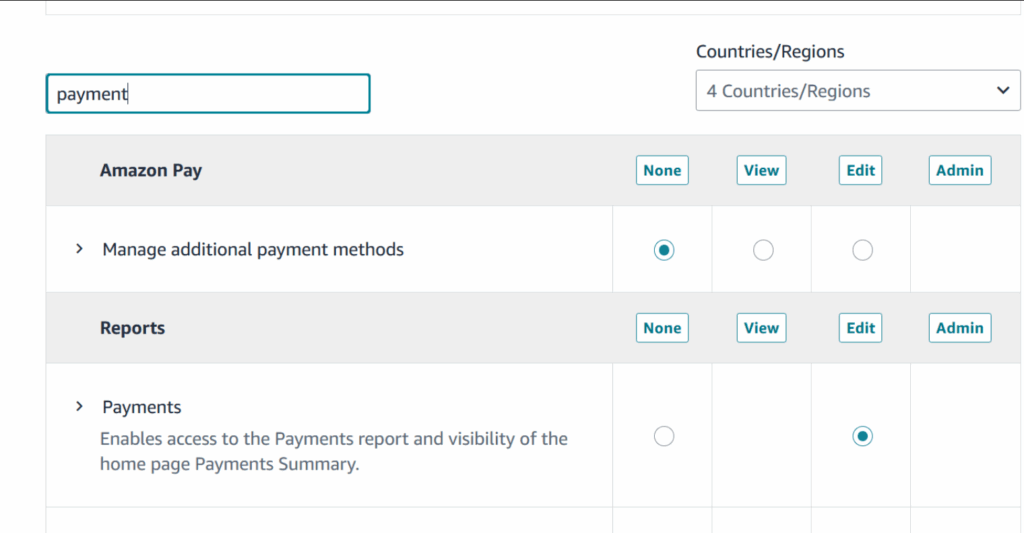Expand the Payments row chevron
This screenshot has width=1024, height=533.
79,407
